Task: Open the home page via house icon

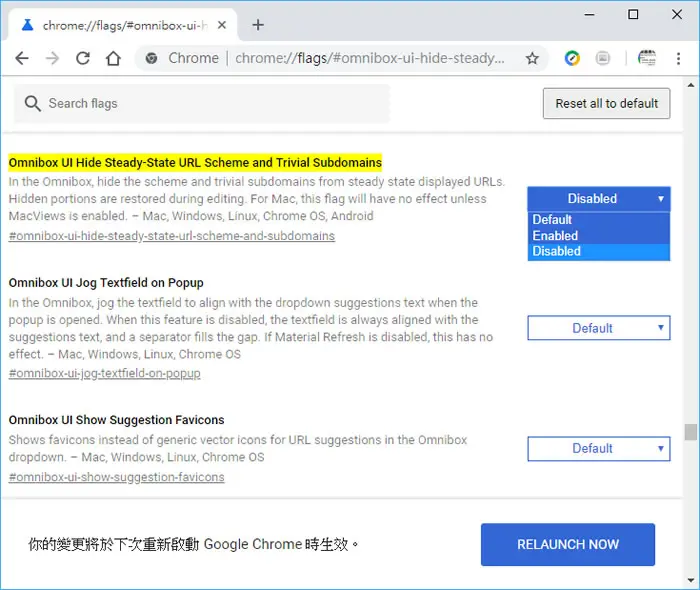Action: point(113,58)
